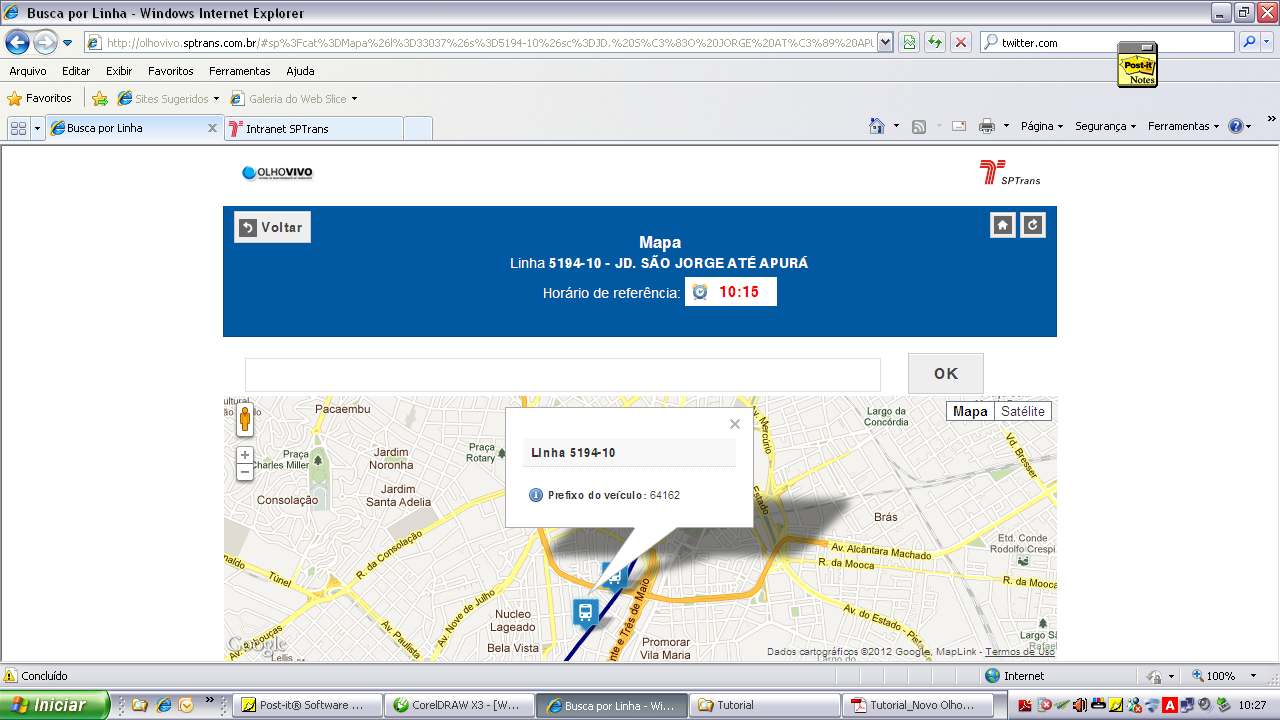Select the clock icon beside 10:15
This screenshot has height=720, width=1280.
pyautogui.click(x=700, y=292)
